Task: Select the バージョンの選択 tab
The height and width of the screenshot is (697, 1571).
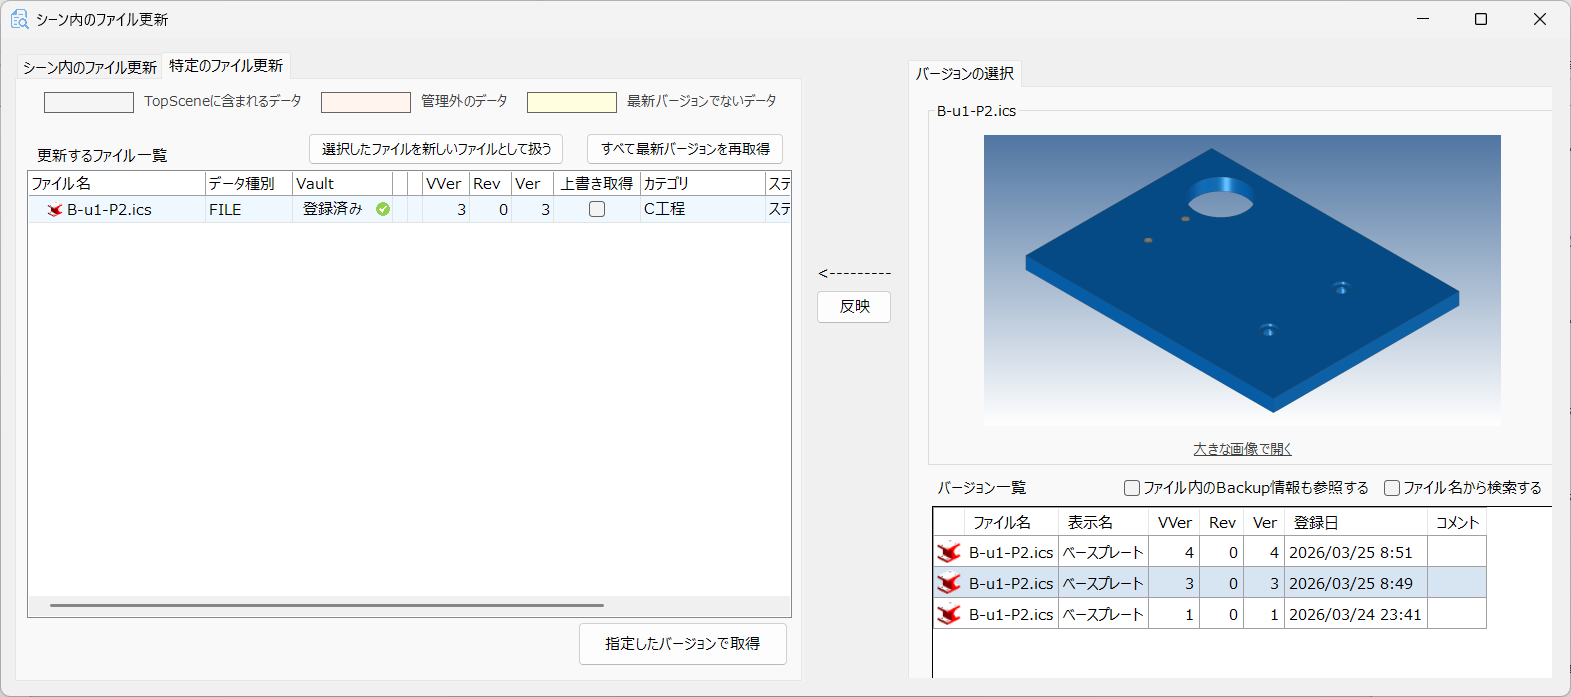Action: (x=965, y=73)
